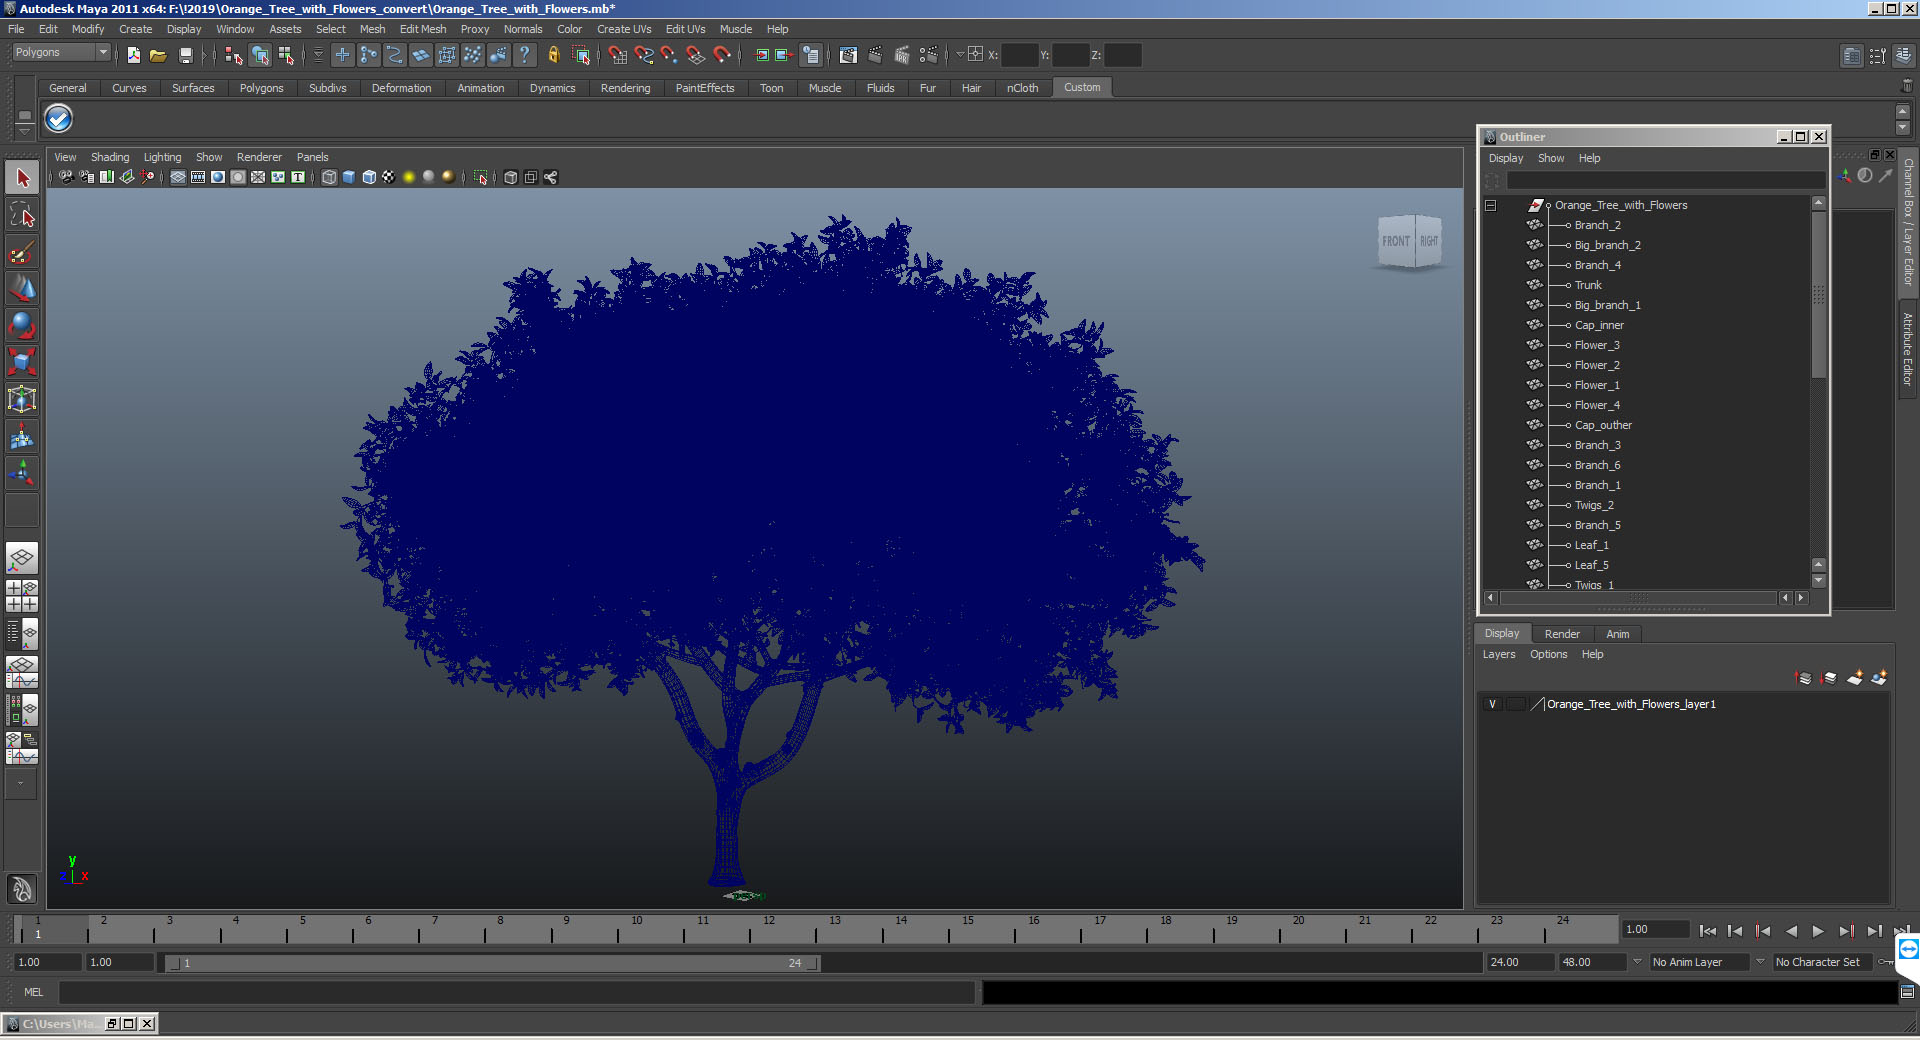Open the Layers menu in layer editor

[1499, 654]
